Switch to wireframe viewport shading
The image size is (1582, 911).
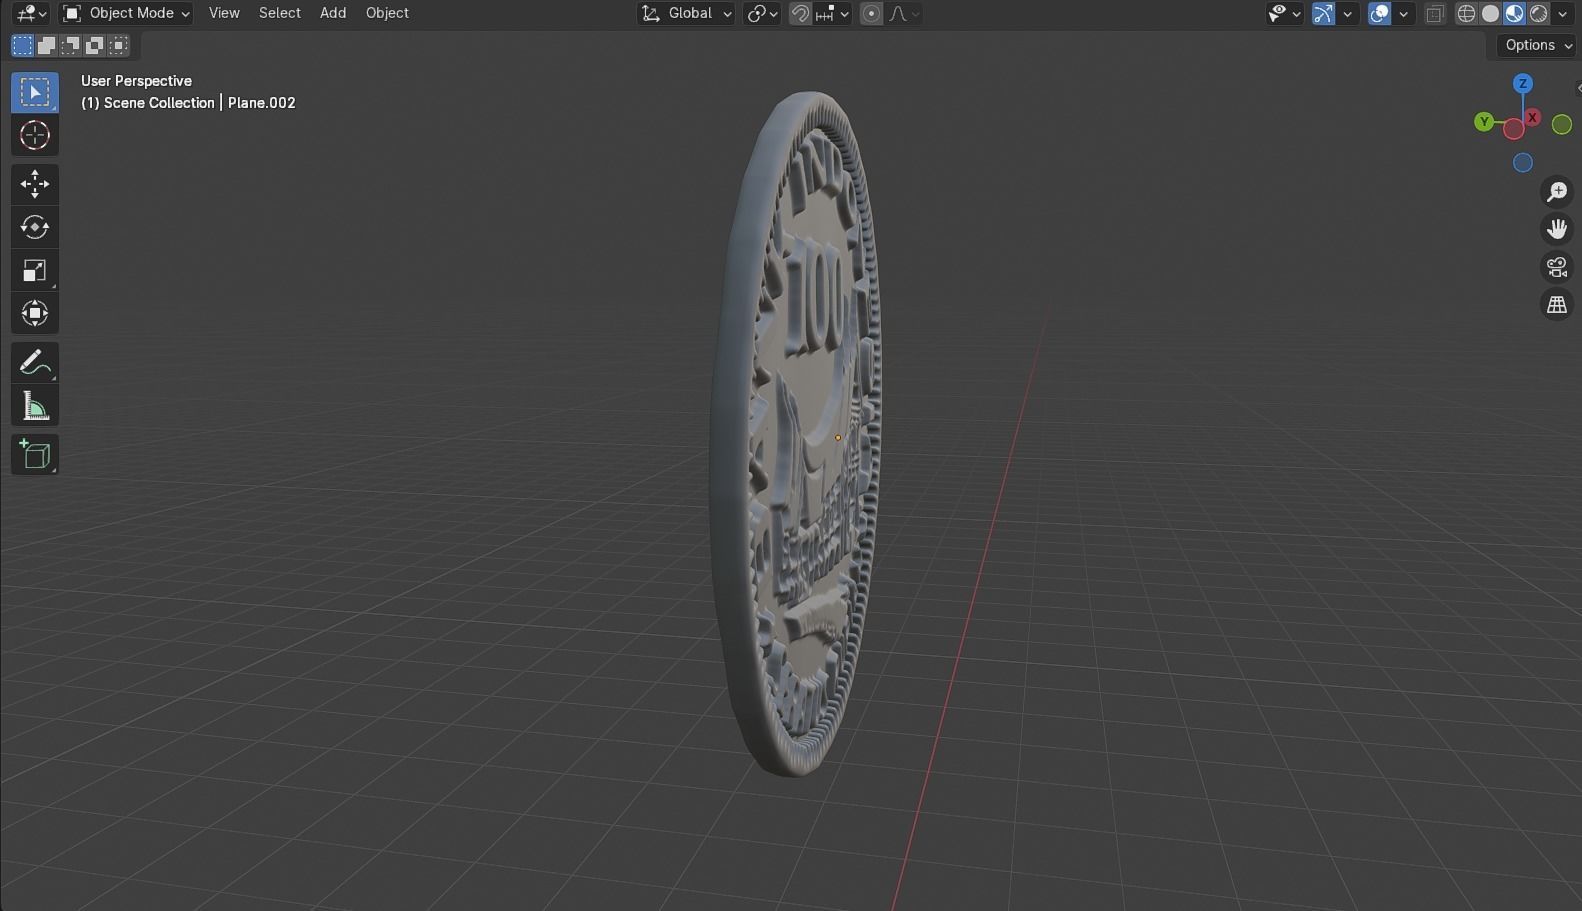click(1466, 13)
